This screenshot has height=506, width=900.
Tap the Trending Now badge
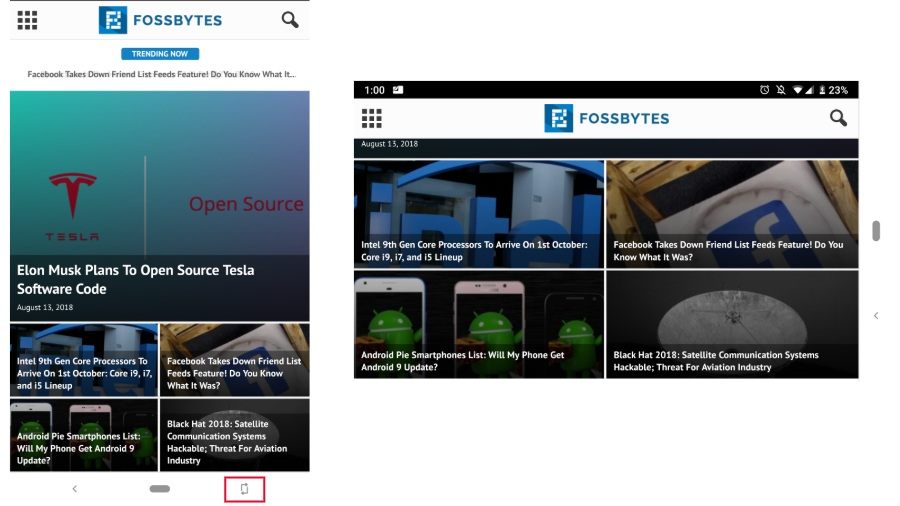(x=160, y=54)
